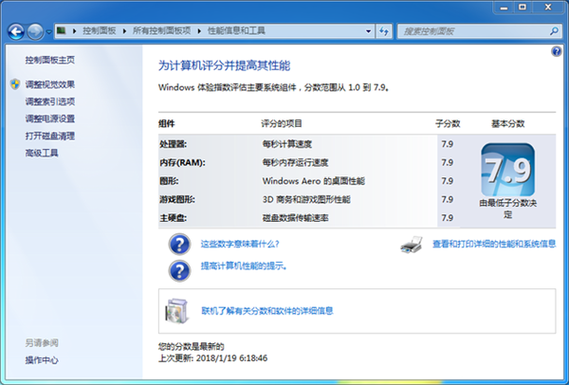Click the magnifier search icon
Viewport: 569px width, 385px height.
[554, 32]
